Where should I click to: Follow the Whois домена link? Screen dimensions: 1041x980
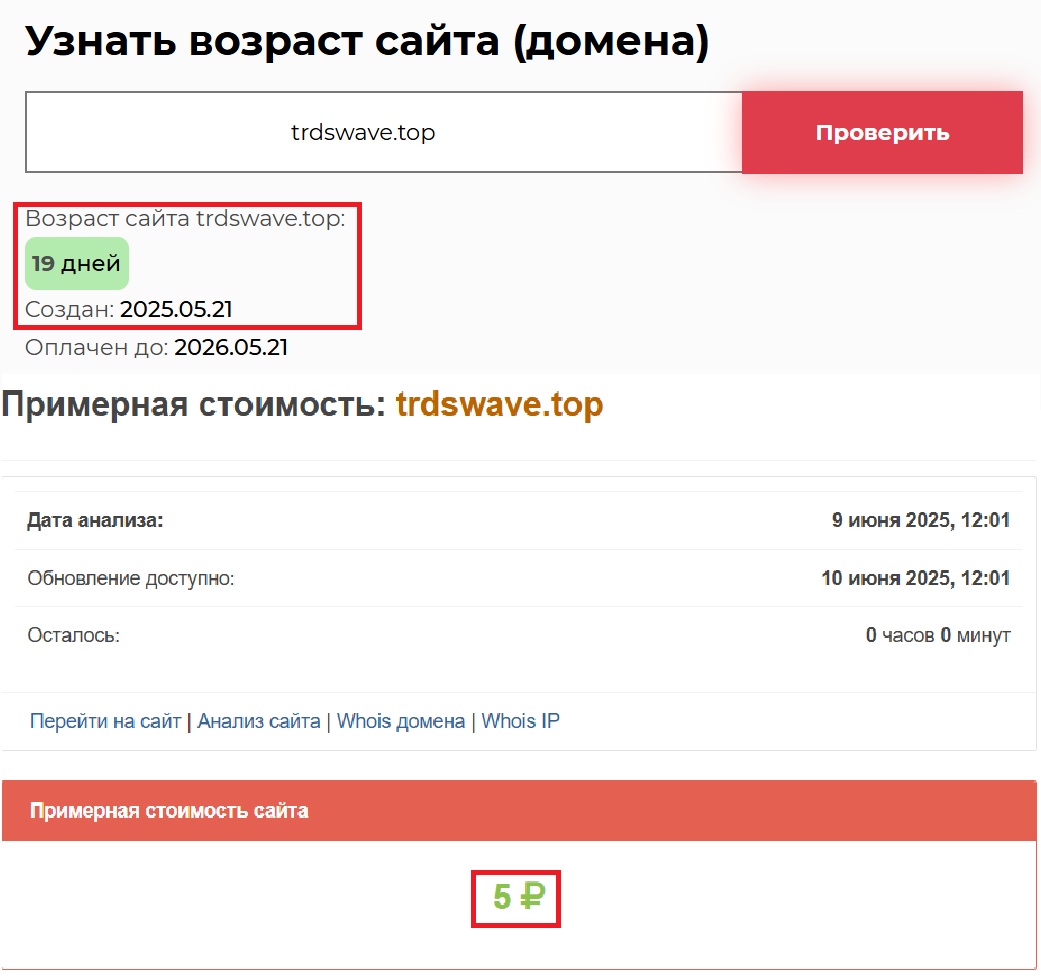point(401,721)
